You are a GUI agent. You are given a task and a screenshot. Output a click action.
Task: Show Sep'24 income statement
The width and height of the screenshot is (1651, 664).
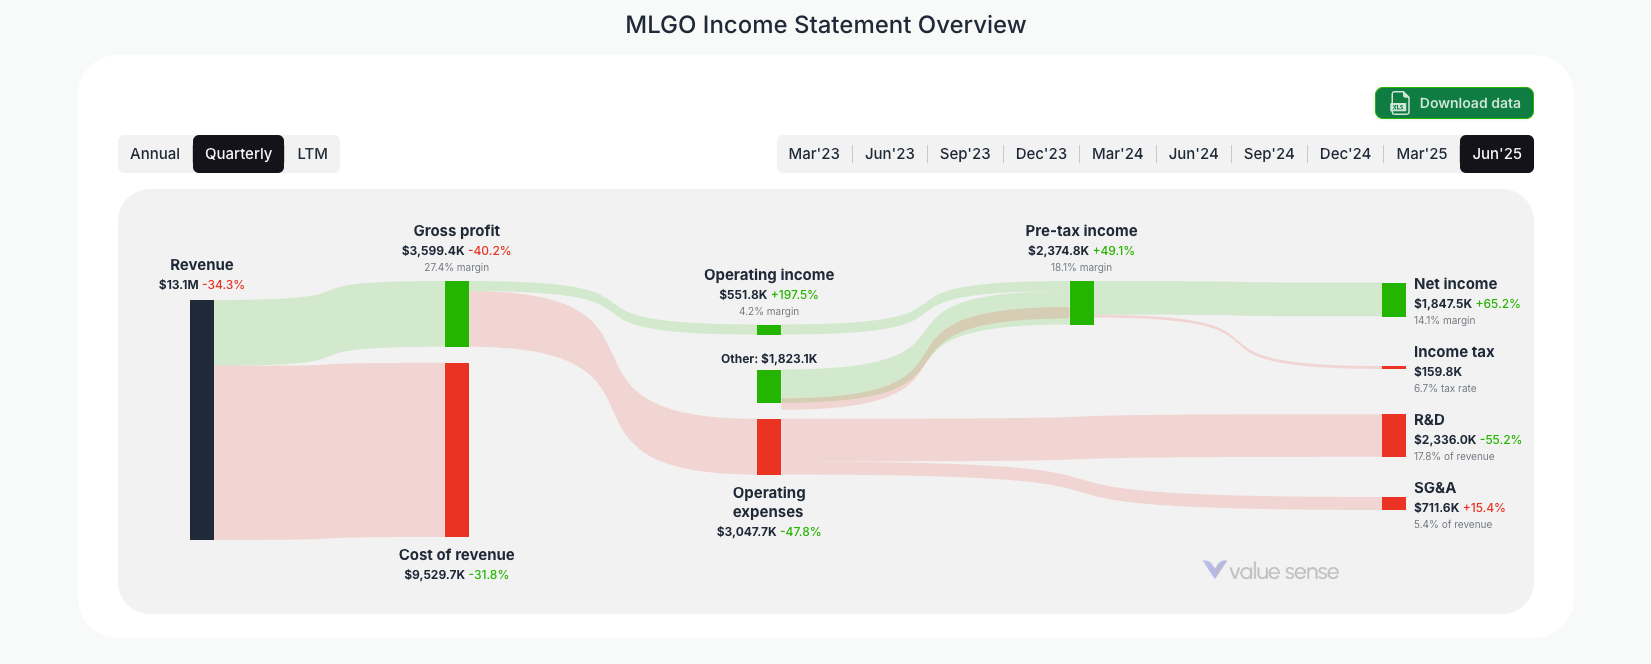coord(1269,153)
